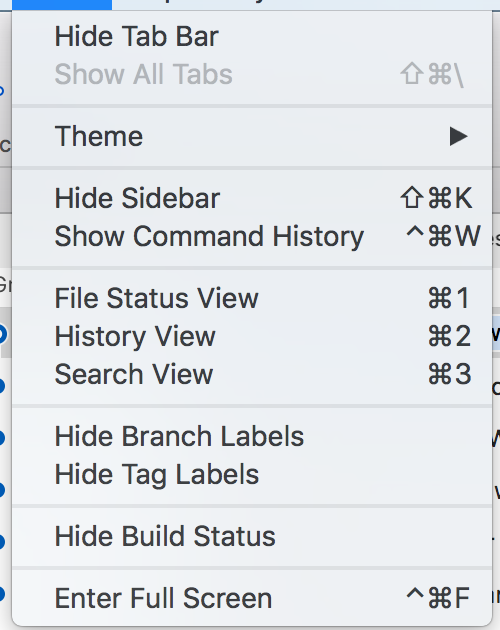The width and height of the screenshot is (500, 630).
Task: Open the Search View entry
Action: 252,374
